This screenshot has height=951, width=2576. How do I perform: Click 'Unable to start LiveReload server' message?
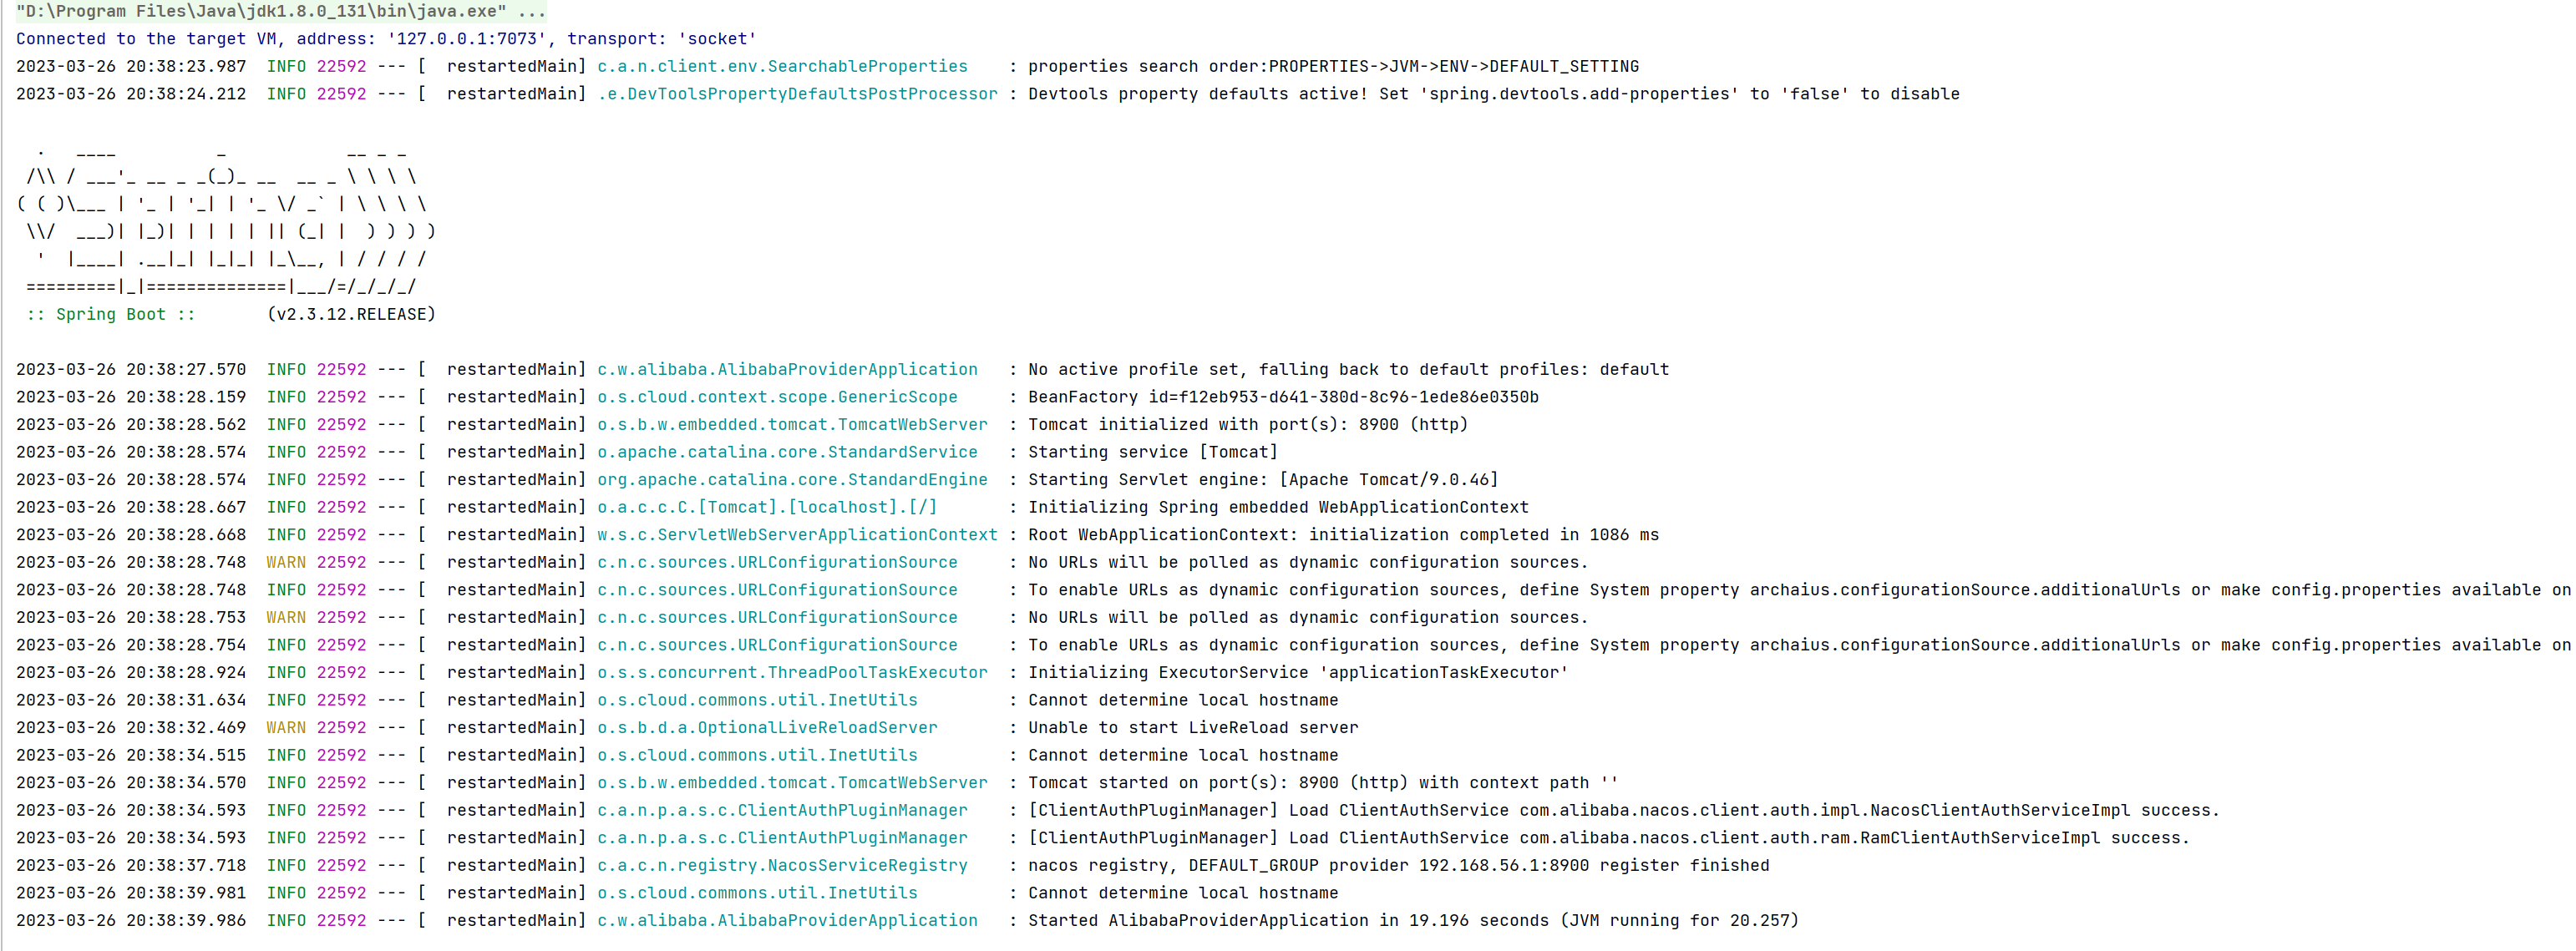(1192, 728)
